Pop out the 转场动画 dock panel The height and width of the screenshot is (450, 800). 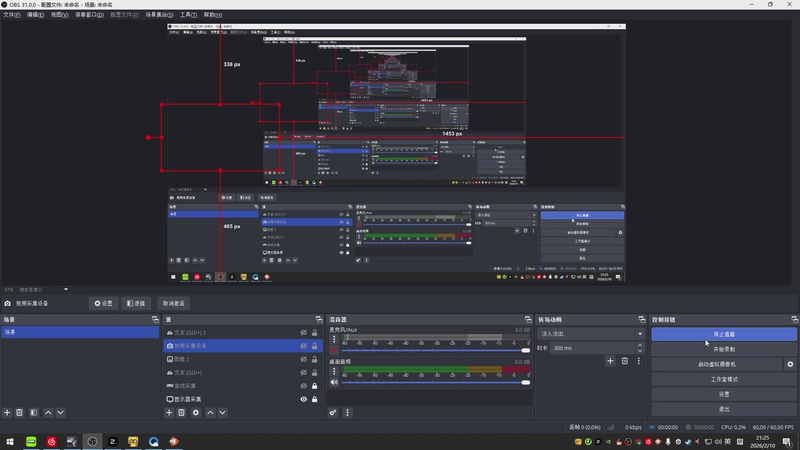pos(642,319)
